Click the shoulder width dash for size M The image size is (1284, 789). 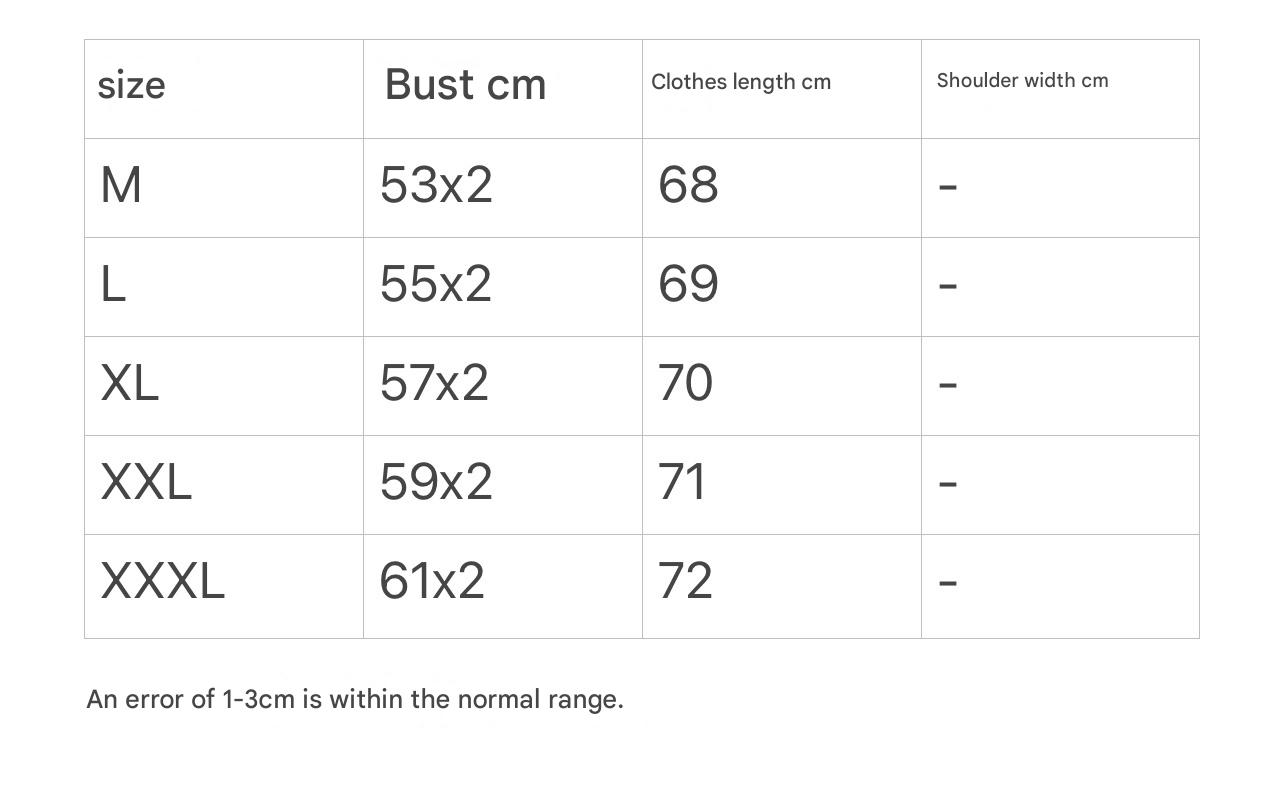(x=948, y=187)
